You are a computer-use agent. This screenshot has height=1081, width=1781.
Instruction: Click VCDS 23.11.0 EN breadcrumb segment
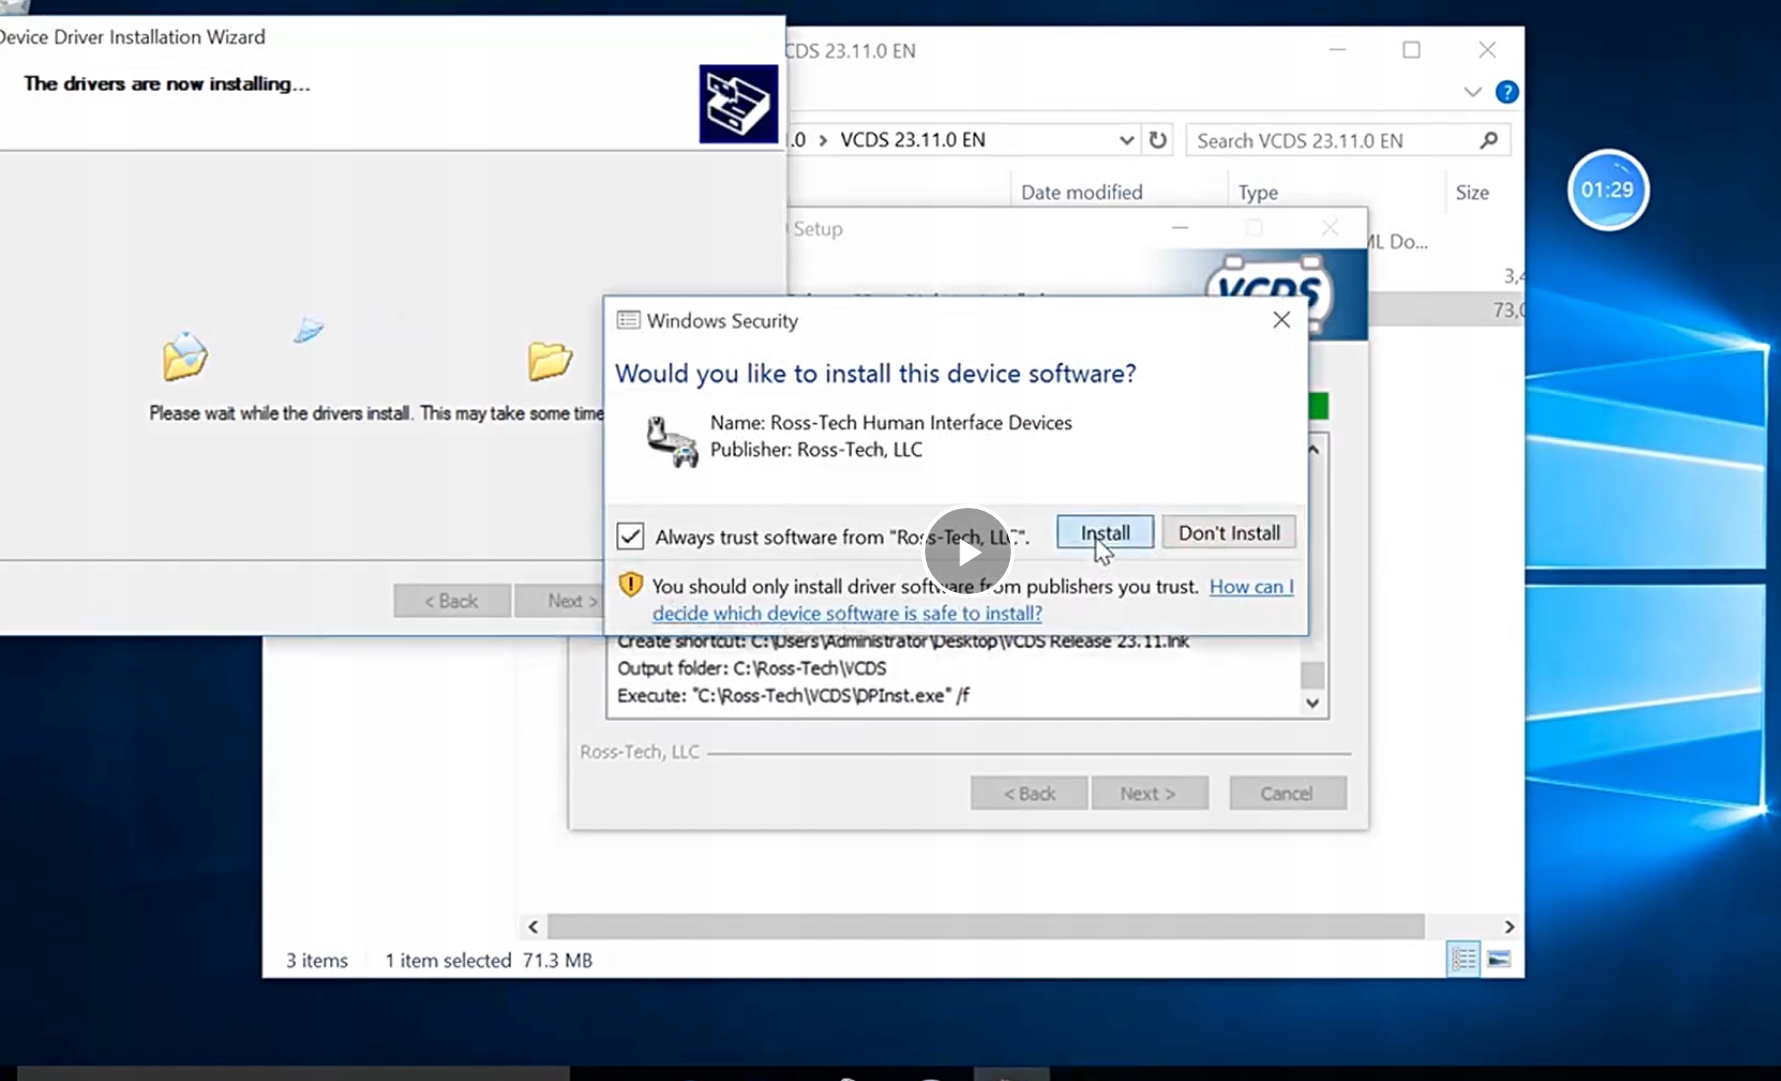click(x=912, y=140)
